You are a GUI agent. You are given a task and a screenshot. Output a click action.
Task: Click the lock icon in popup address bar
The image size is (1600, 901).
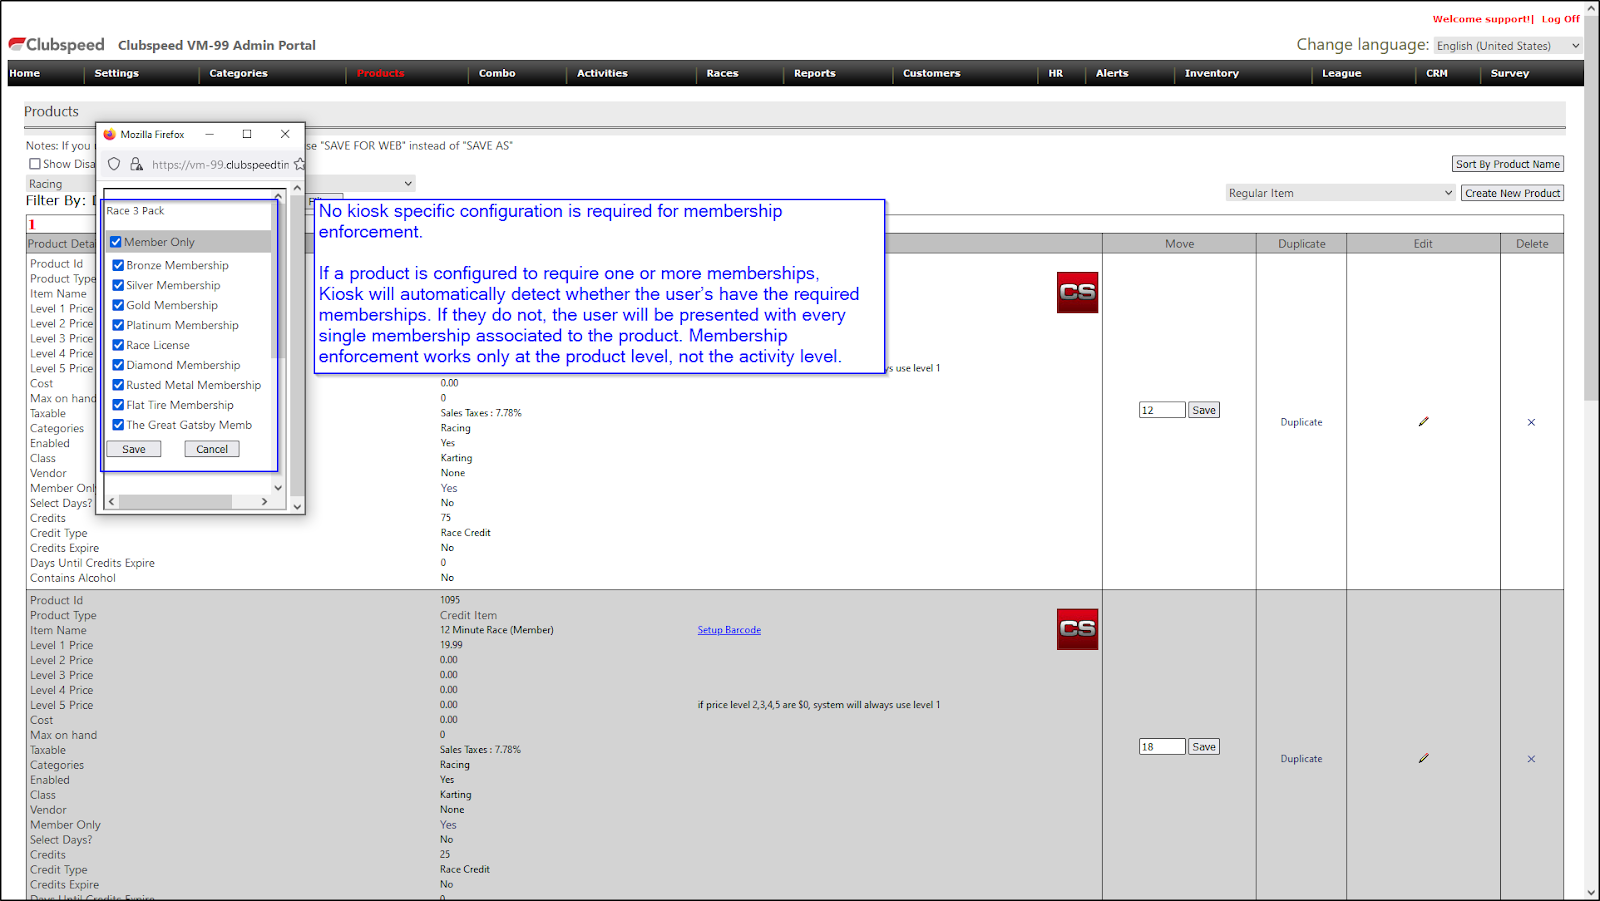click(136, 164)
